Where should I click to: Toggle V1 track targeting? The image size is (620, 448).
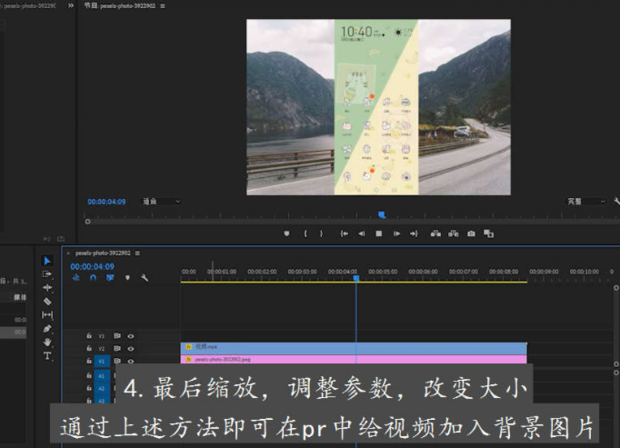pyautogui.click(x=102, y=361)
